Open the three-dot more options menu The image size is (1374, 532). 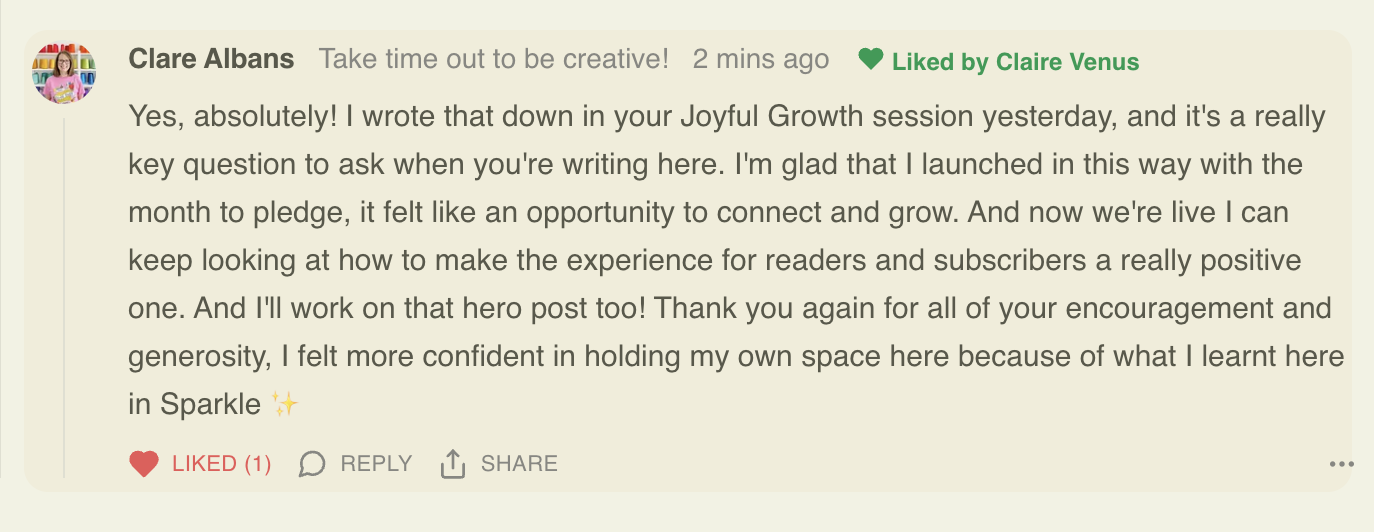click(1341, 464)
